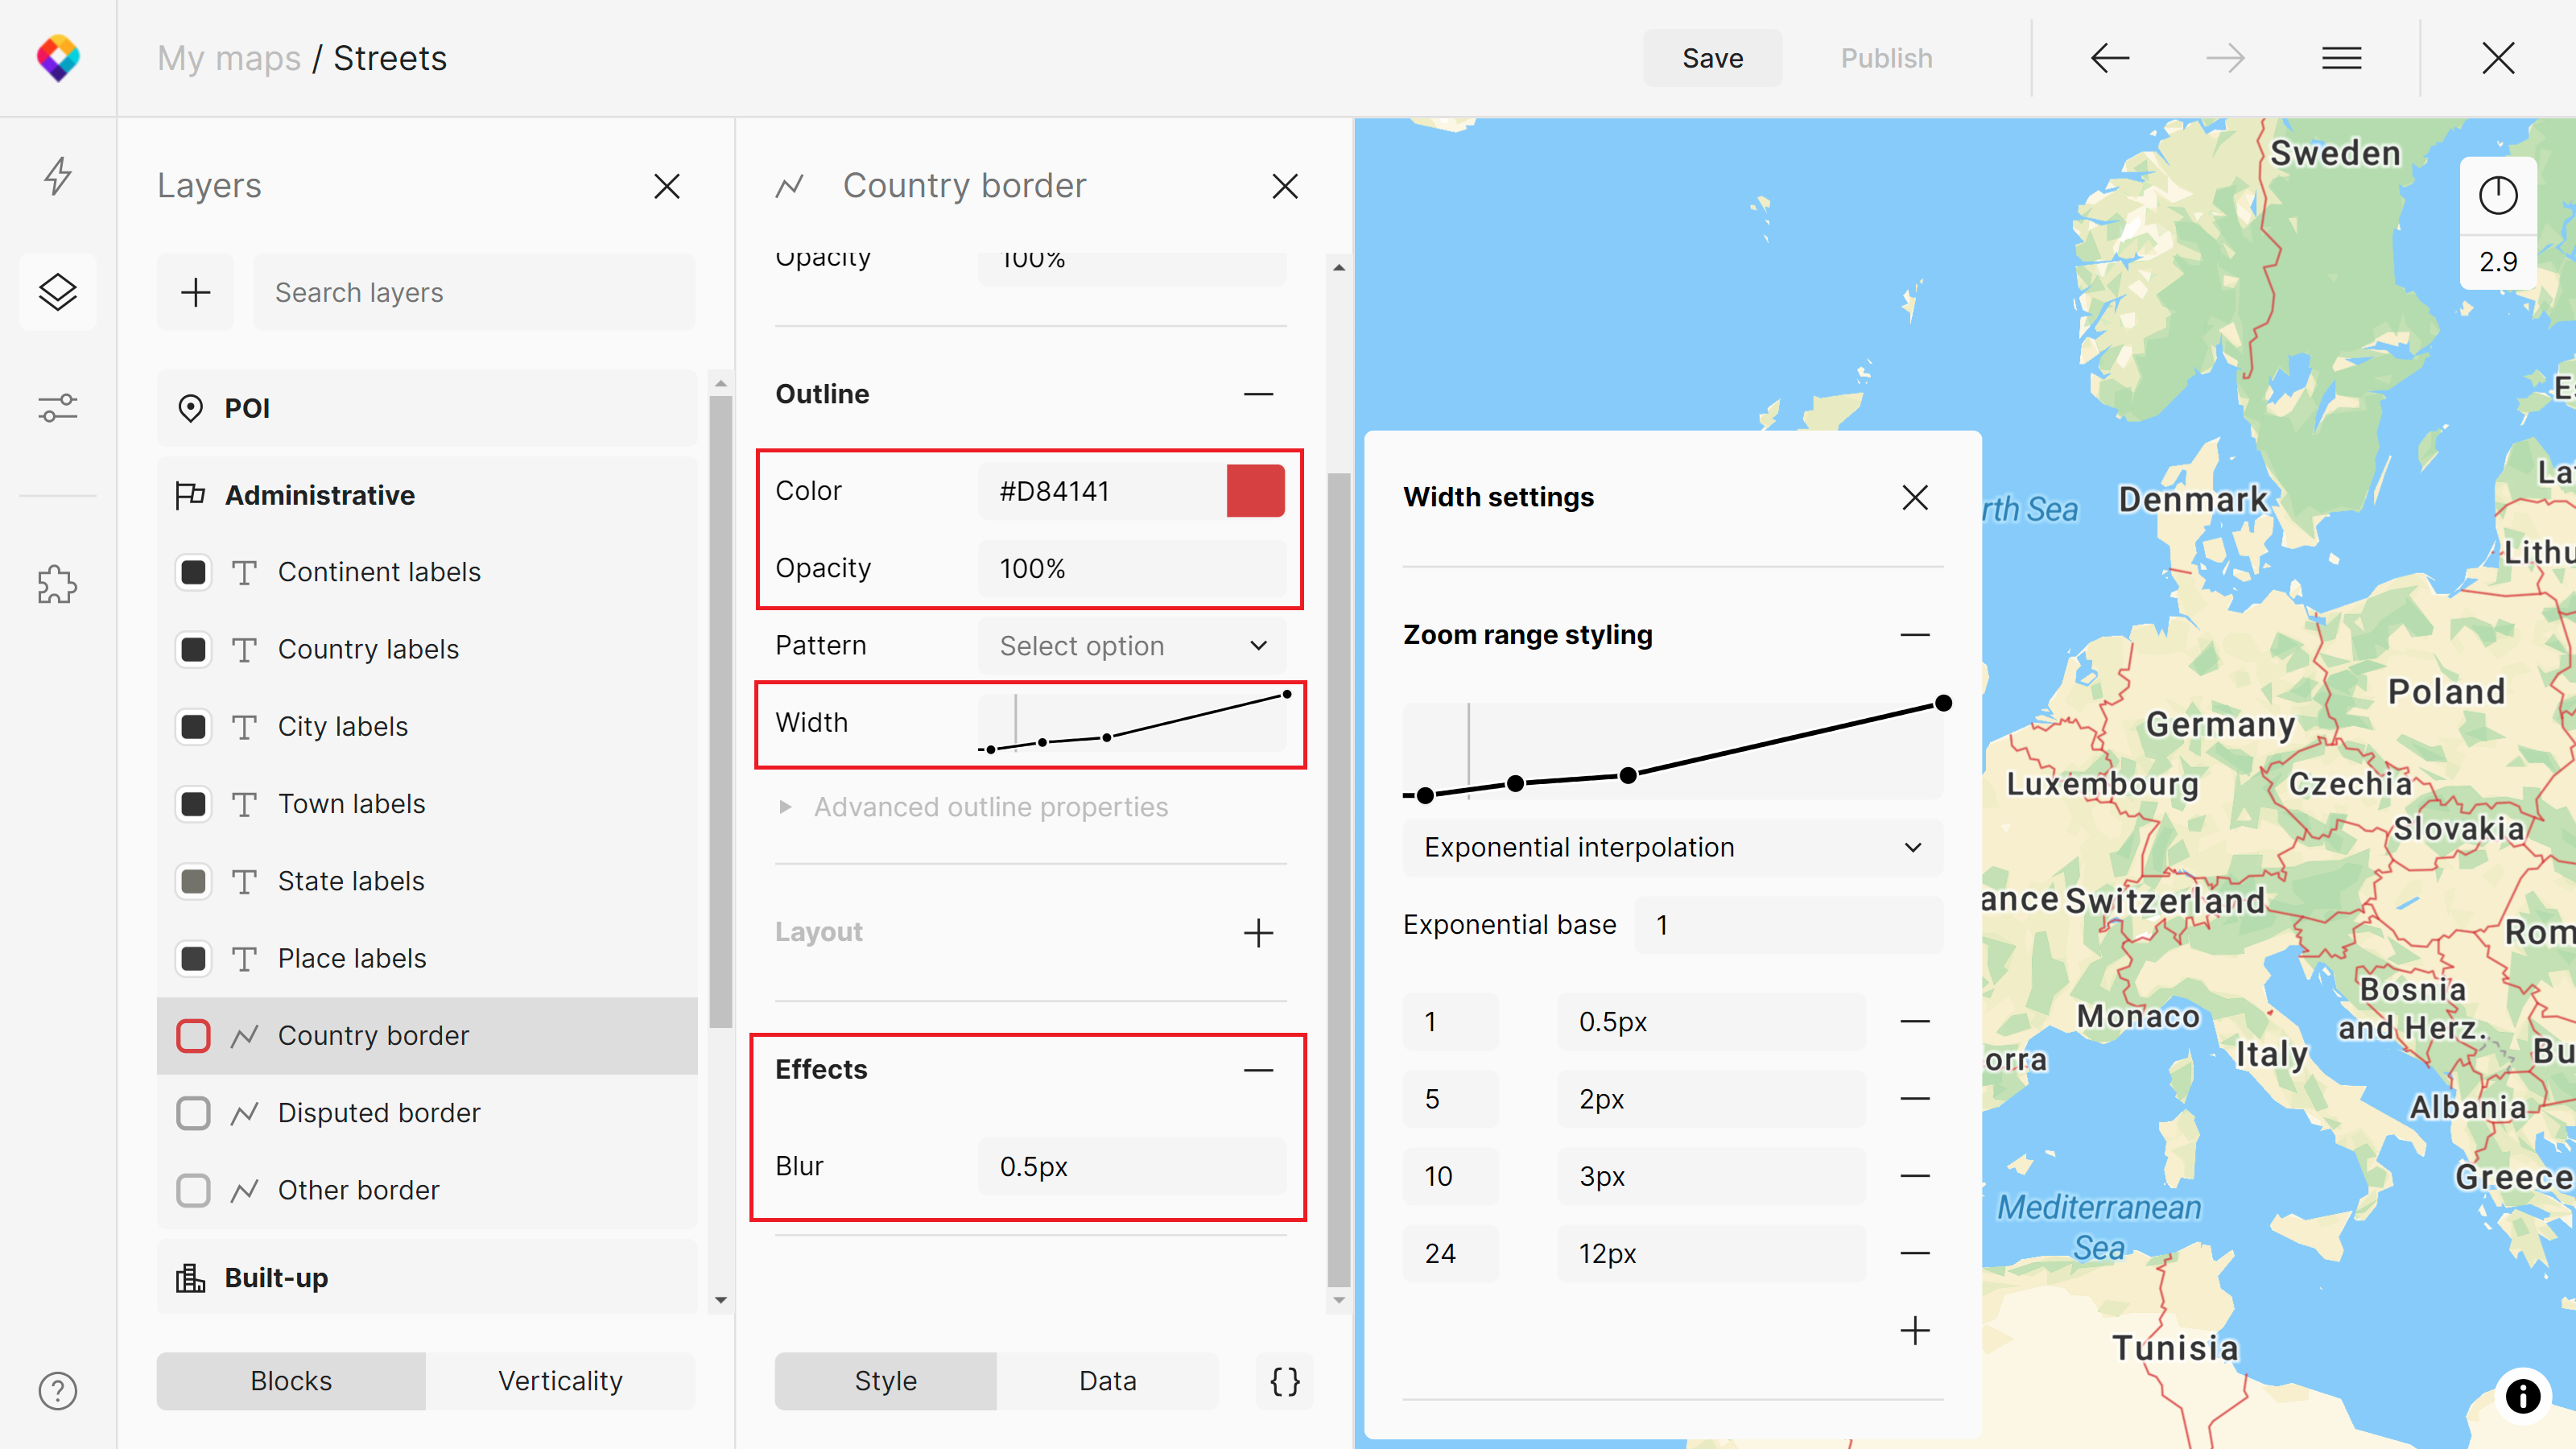Toggle Other border layer visibility checkbox
The image size is (2576, 1449).
(x=193, y=1190)
